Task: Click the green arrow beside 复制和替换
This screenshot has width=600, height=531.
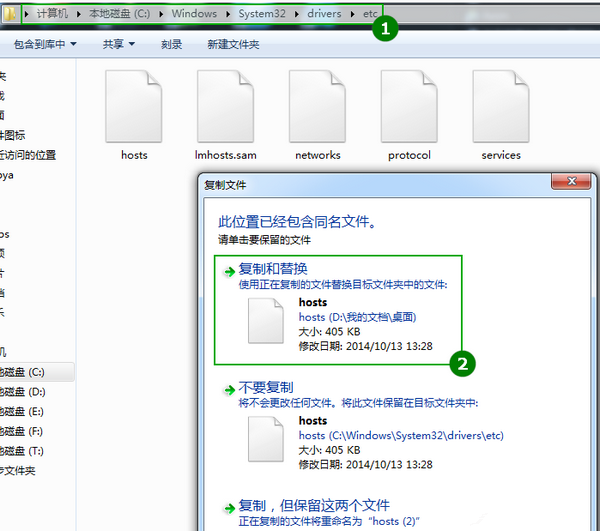Action: (229, 270)
